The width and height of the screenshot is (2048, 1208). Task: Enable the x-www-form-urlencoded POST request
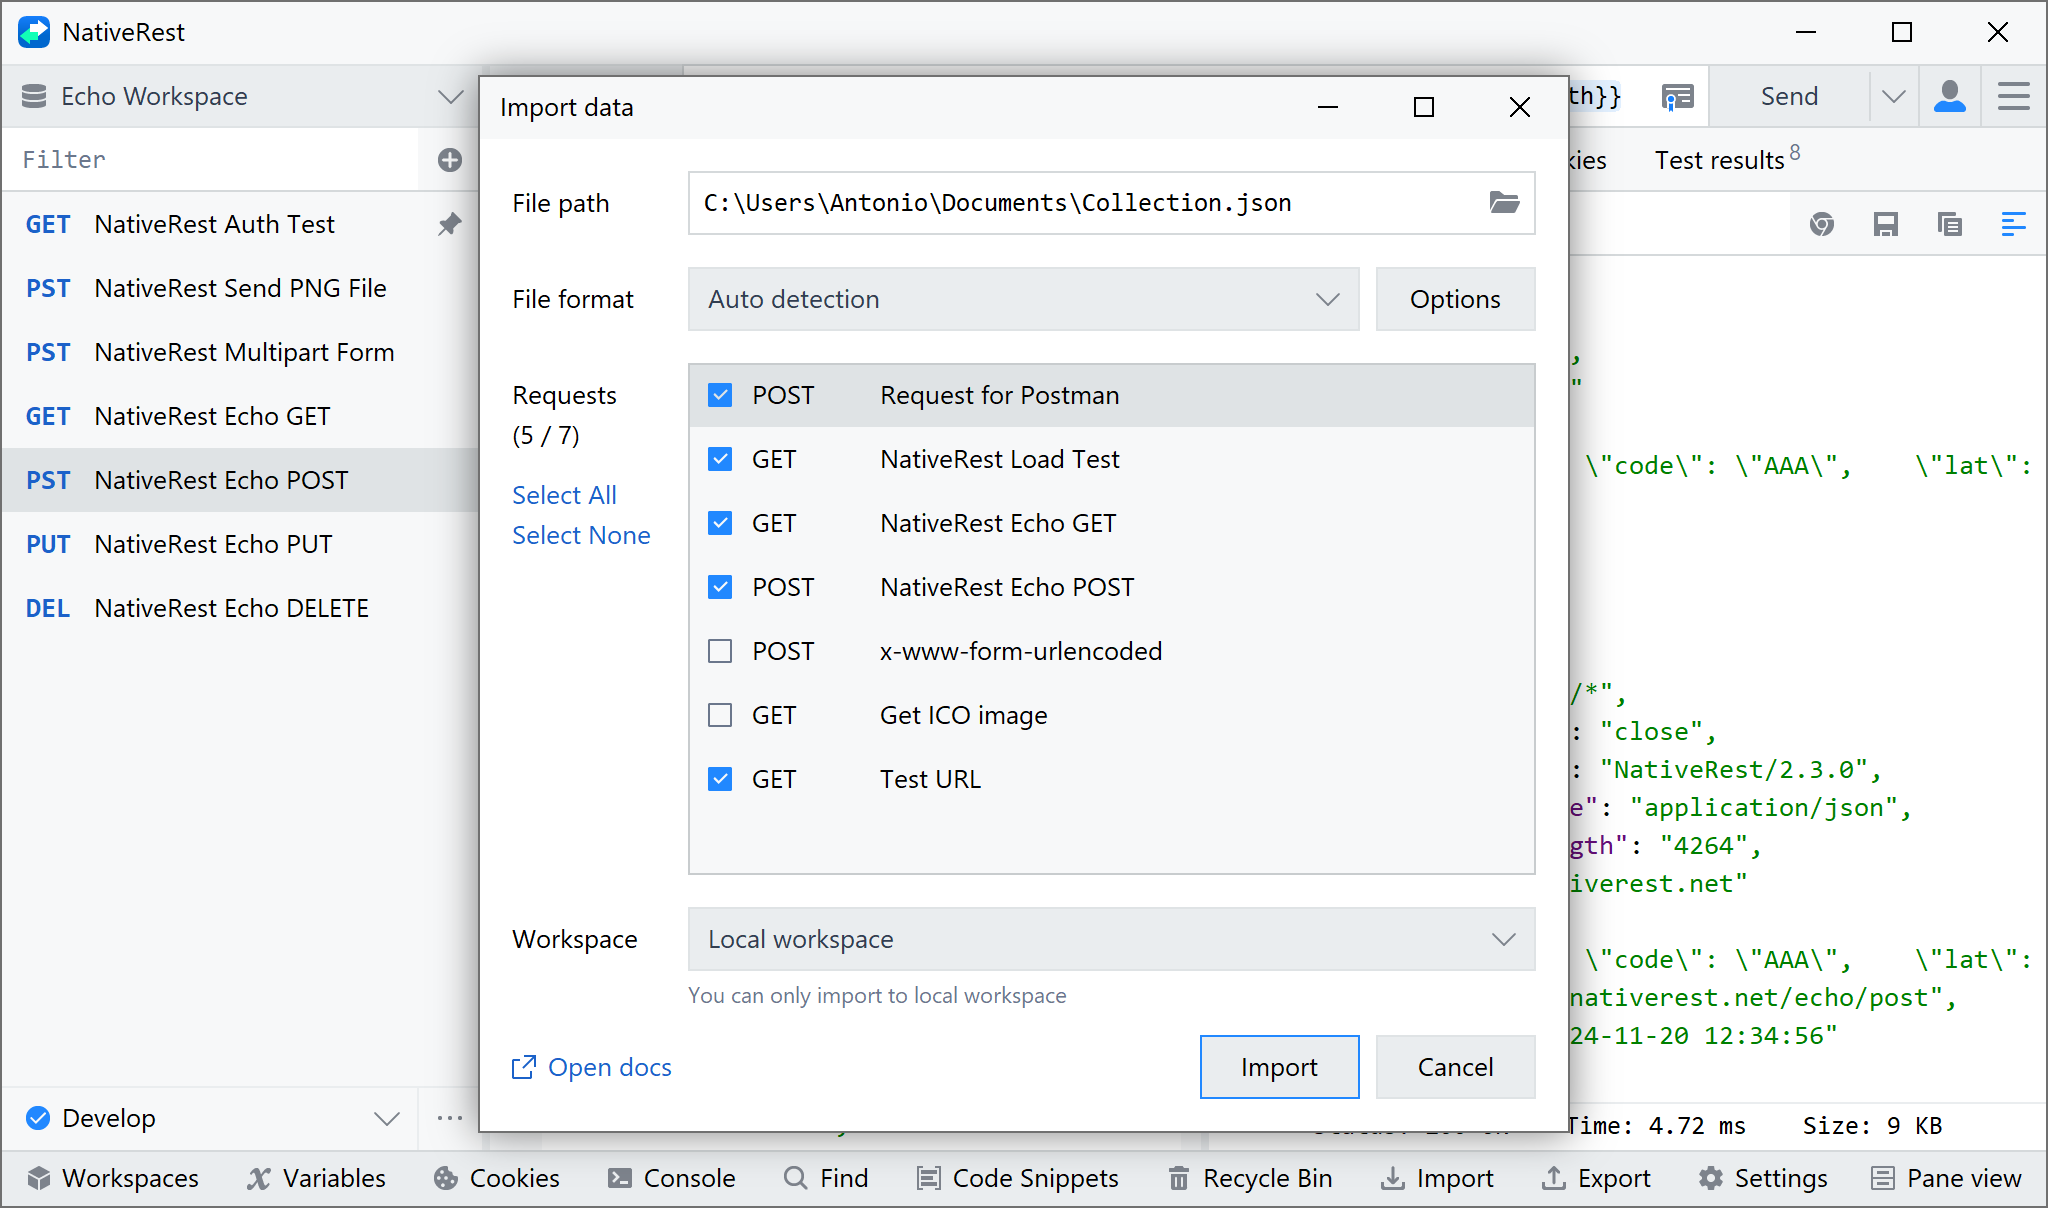(x=719, y=651)
